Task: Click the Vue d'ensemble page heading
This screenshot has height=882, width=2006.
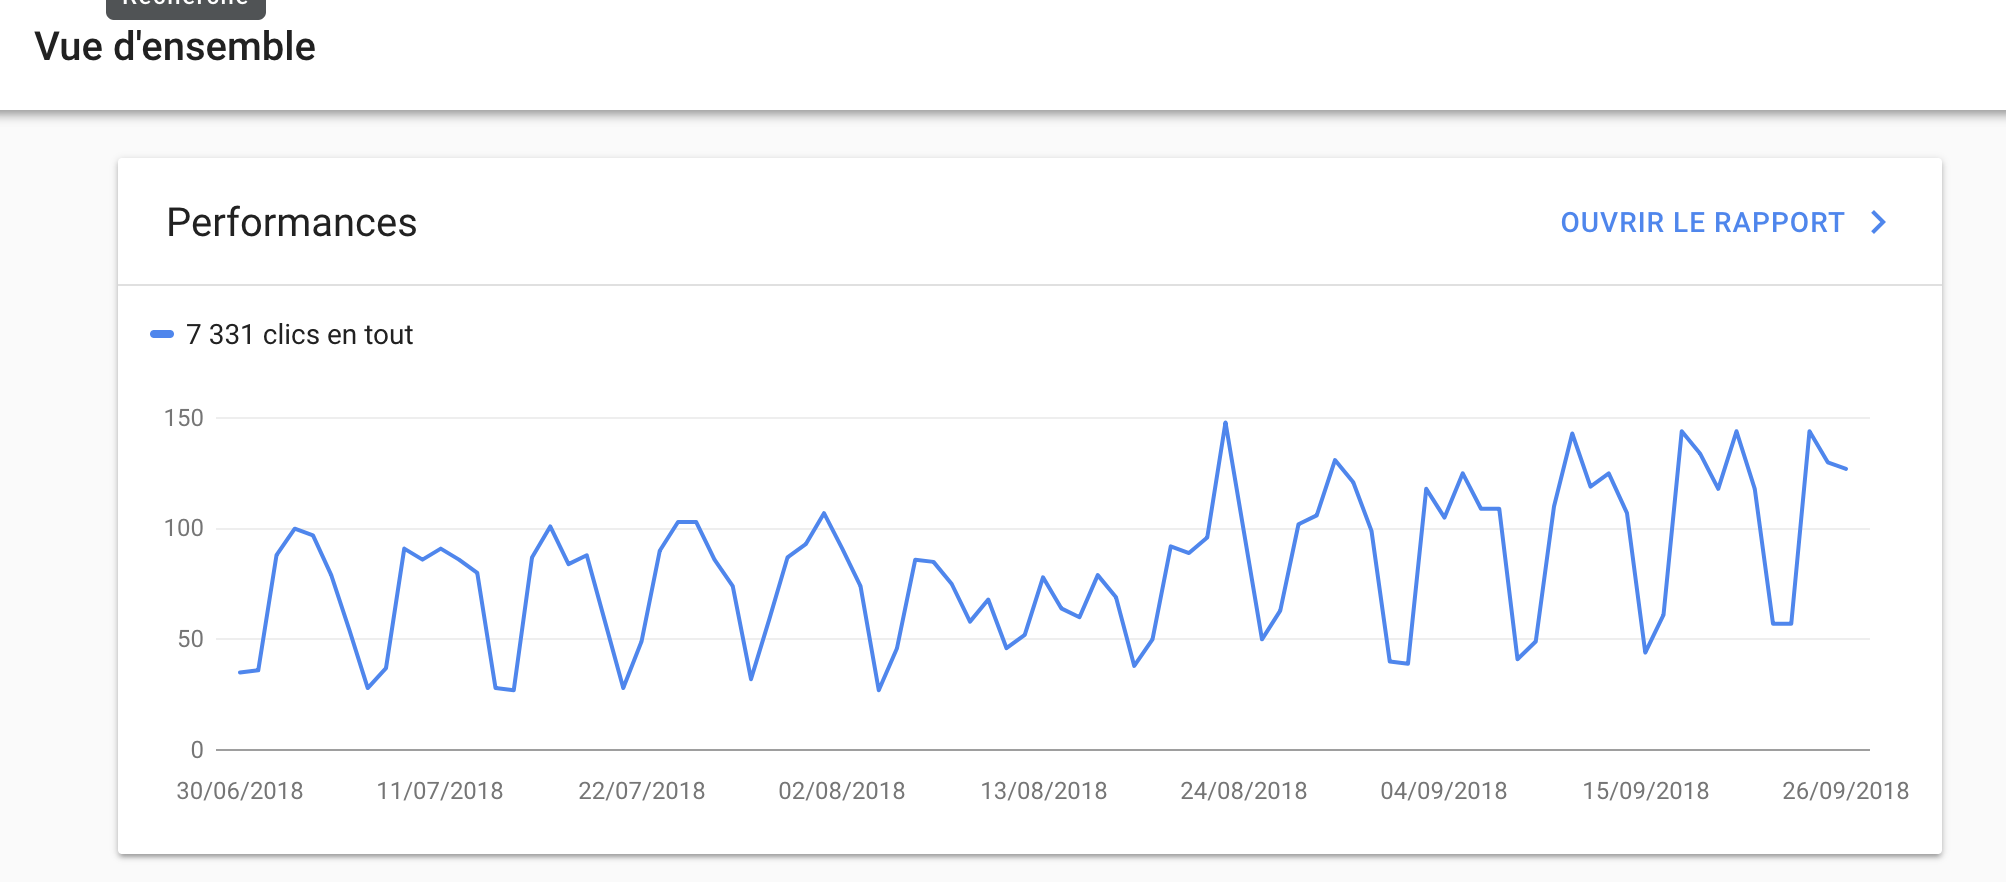Action: click(x=175, y=46)
